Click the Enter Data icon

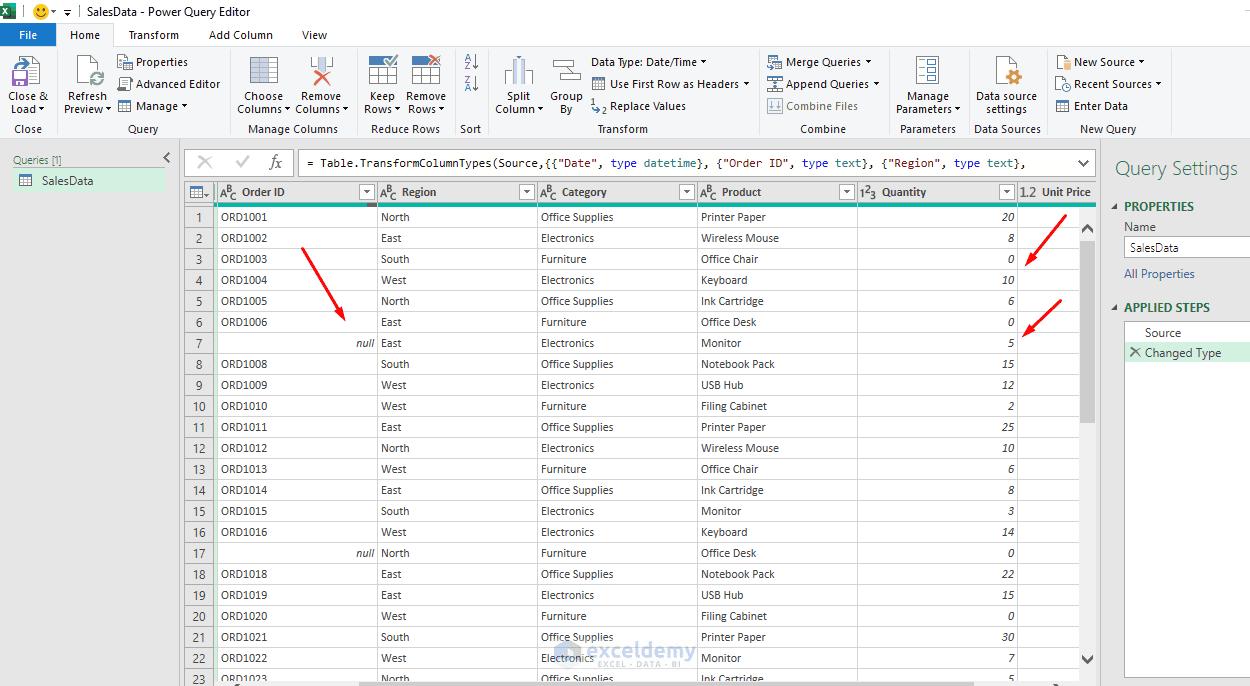pyautogui.click(x=1063, y=106)
